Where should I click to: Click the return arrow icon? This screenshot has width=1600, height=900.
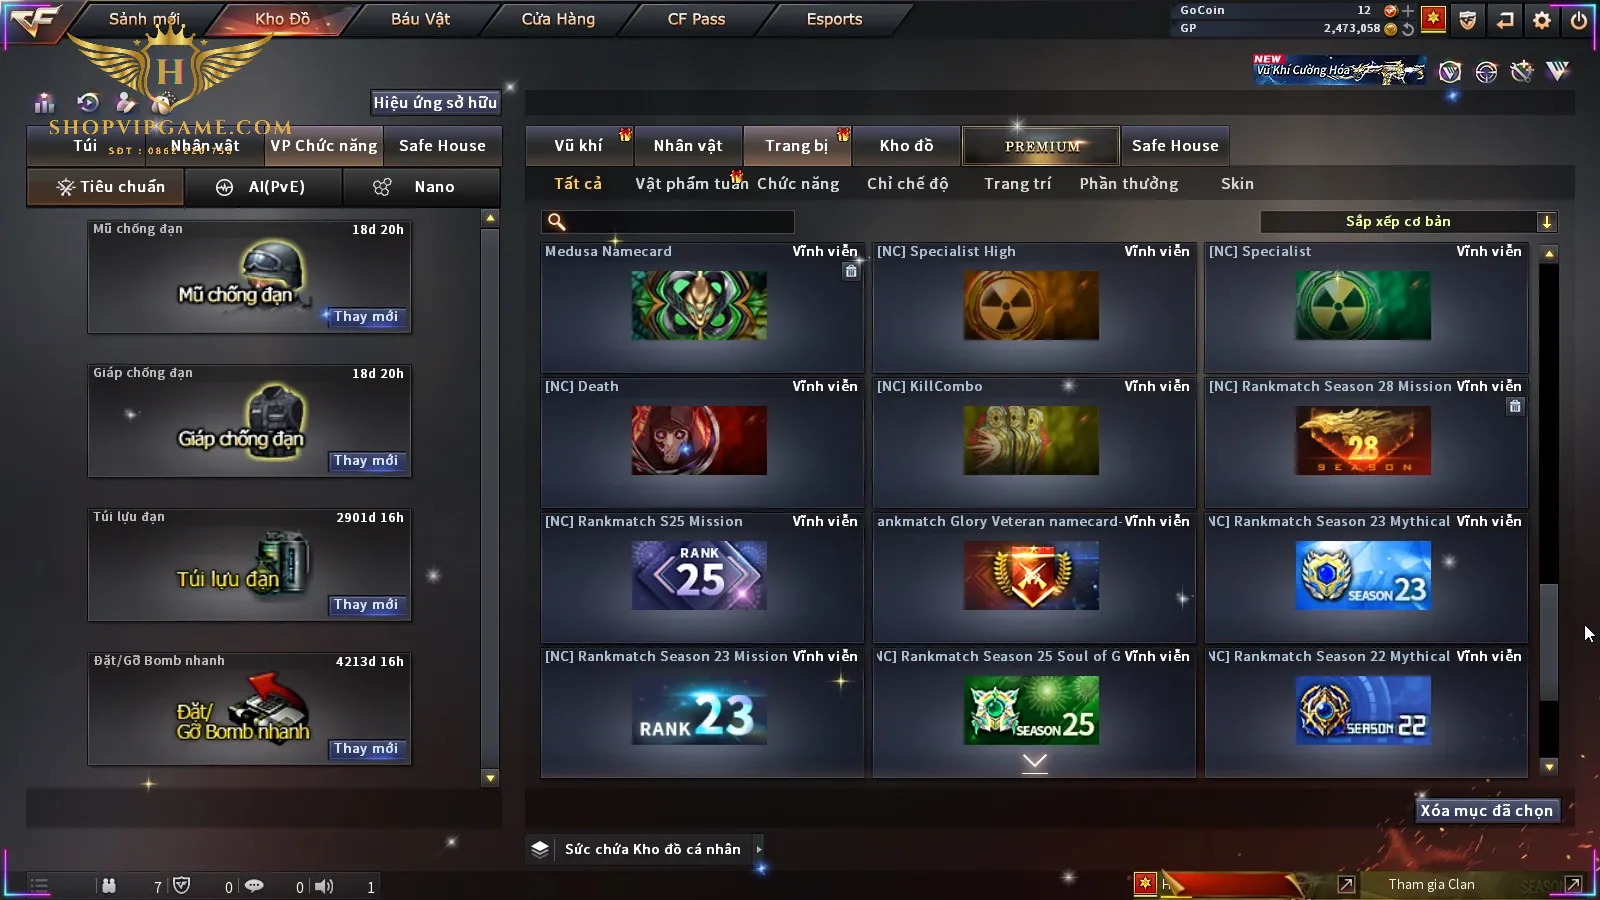[x=1505, y=20]
